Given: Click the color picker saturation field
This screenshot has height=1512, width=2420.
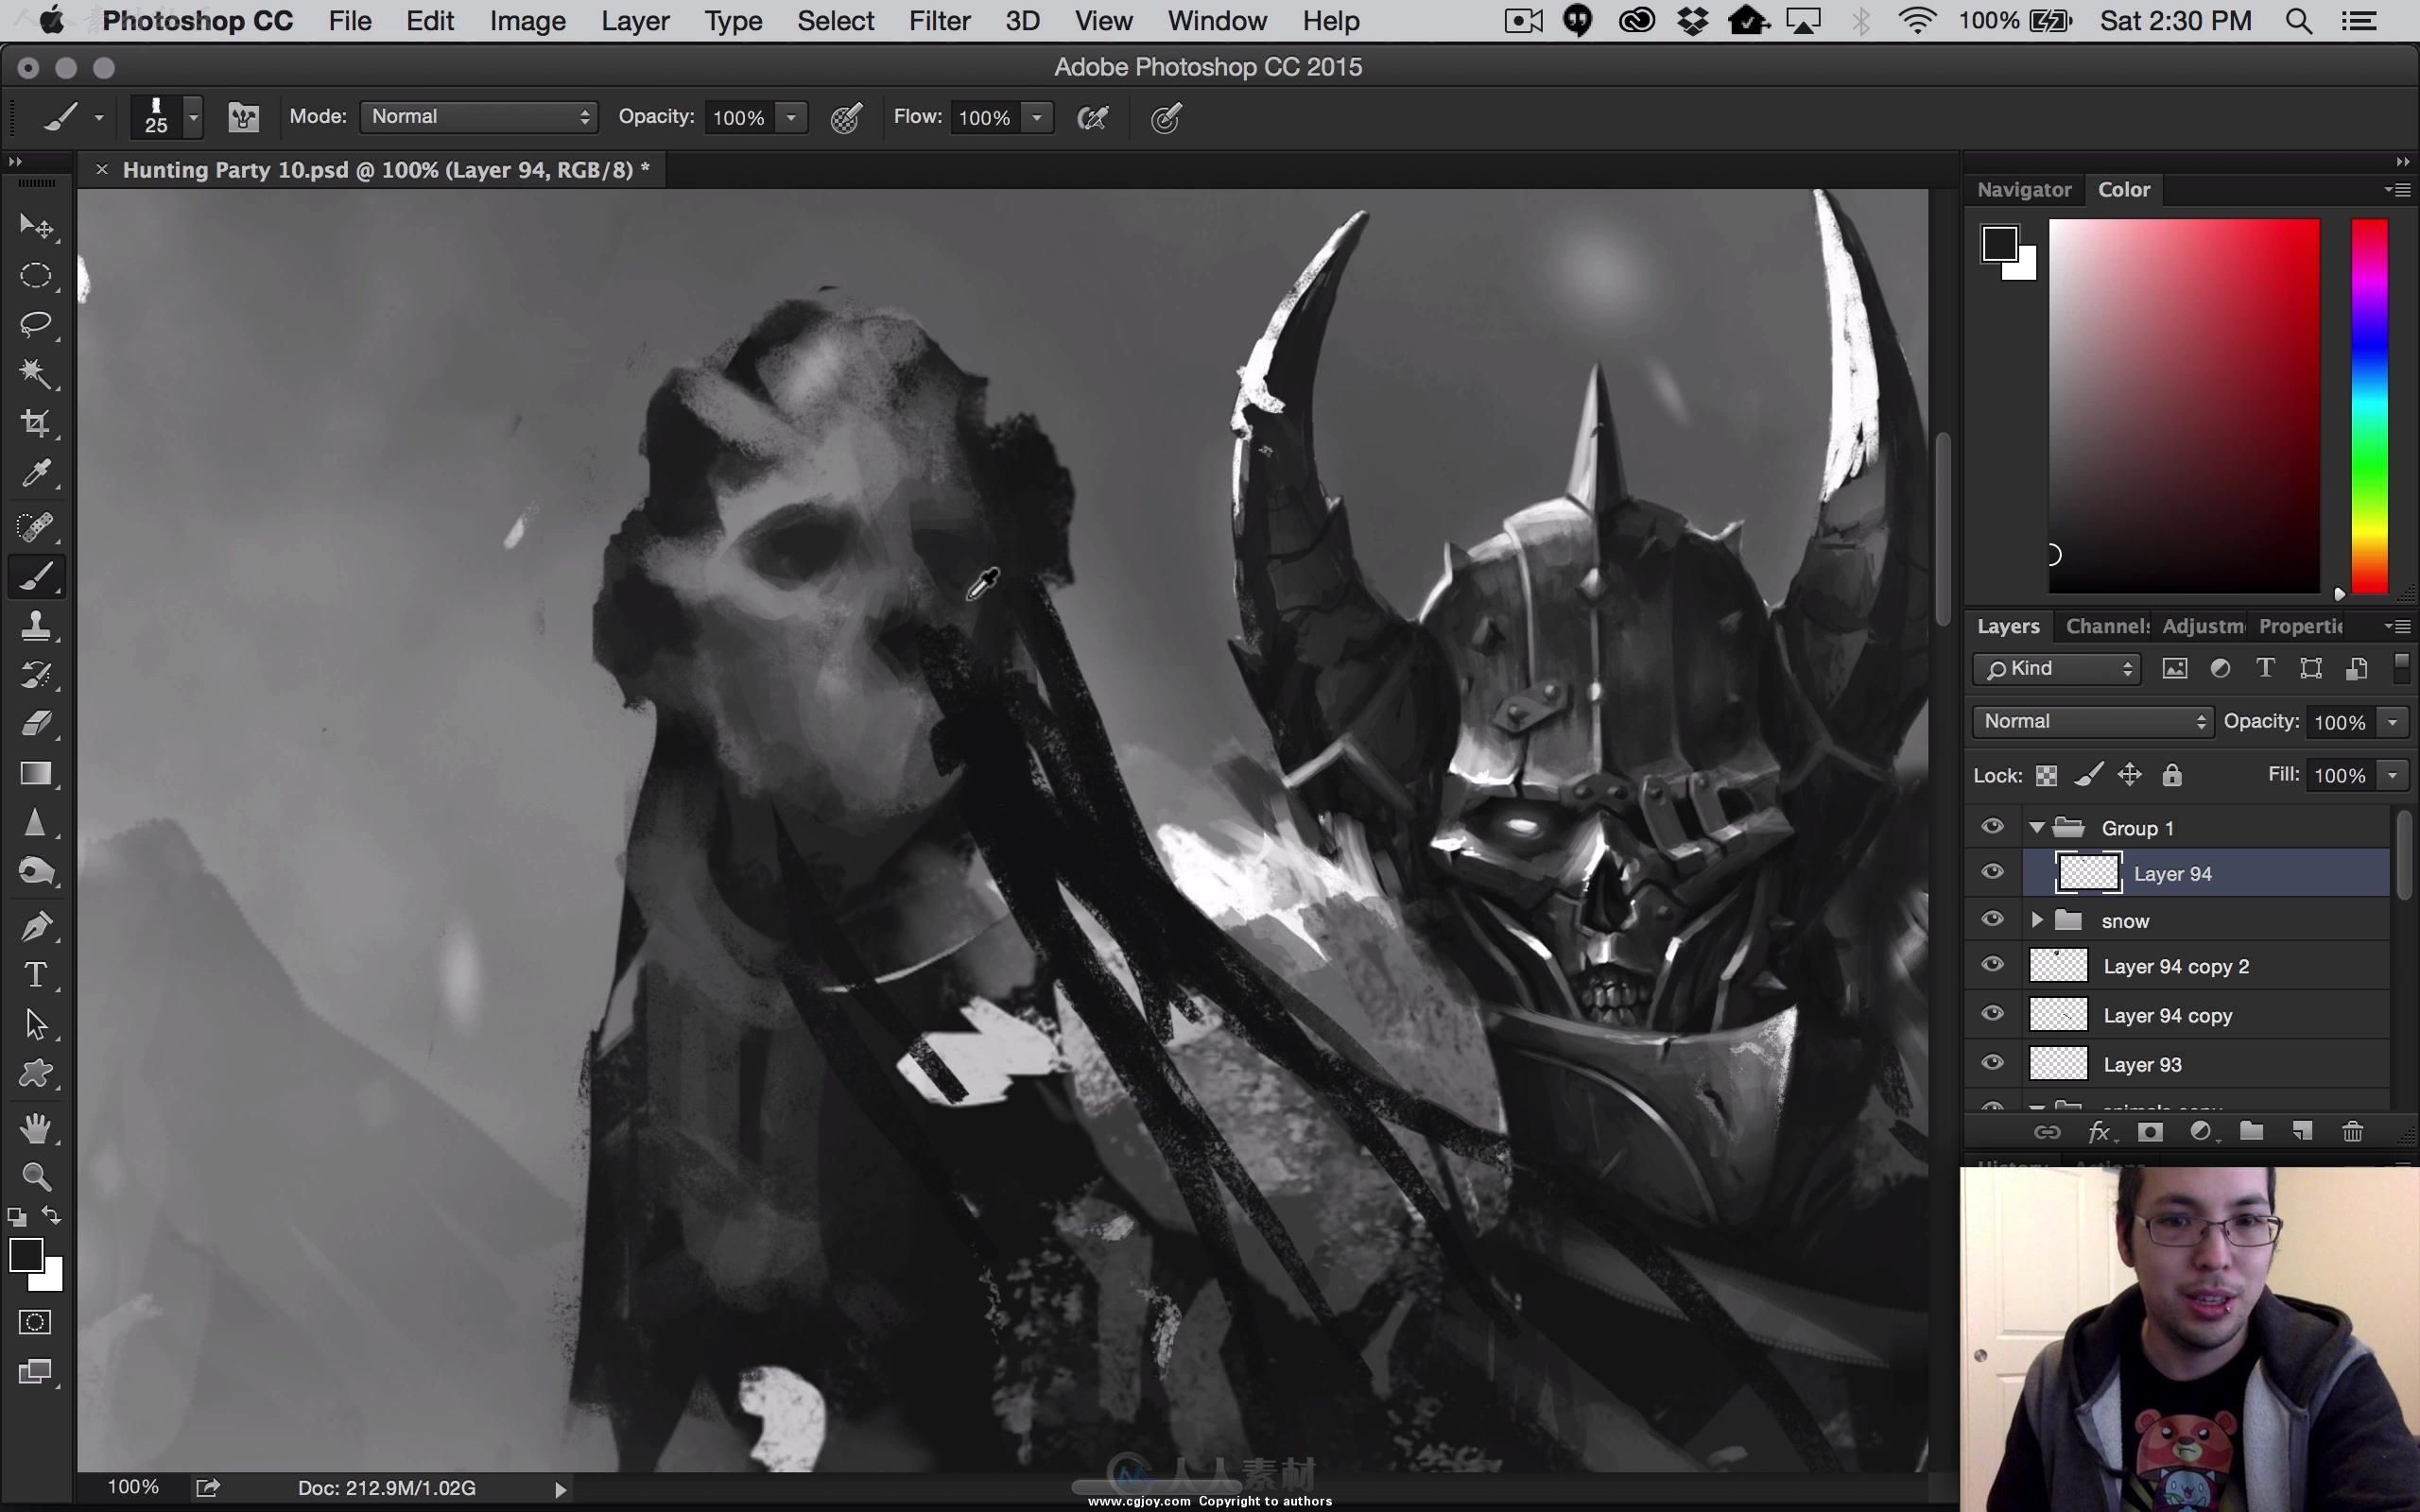Looking at the screenshot, I should click(2184, 406).
